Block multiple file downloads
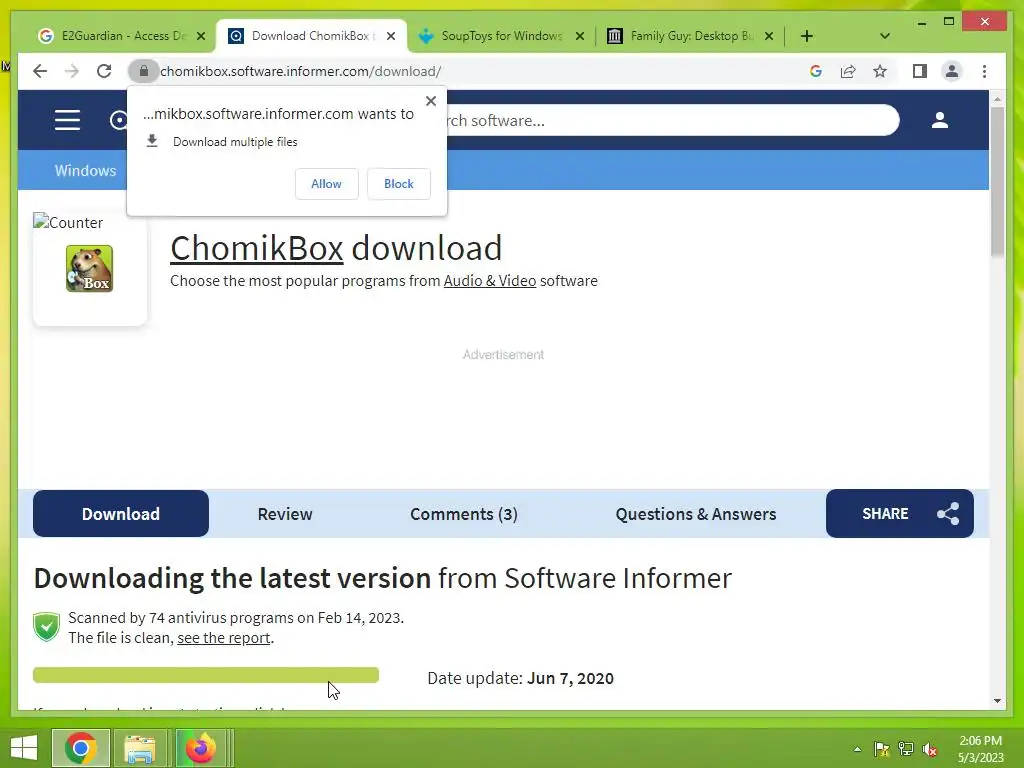Viewport: 1024px width, 768px height. [x=398, y=184]
